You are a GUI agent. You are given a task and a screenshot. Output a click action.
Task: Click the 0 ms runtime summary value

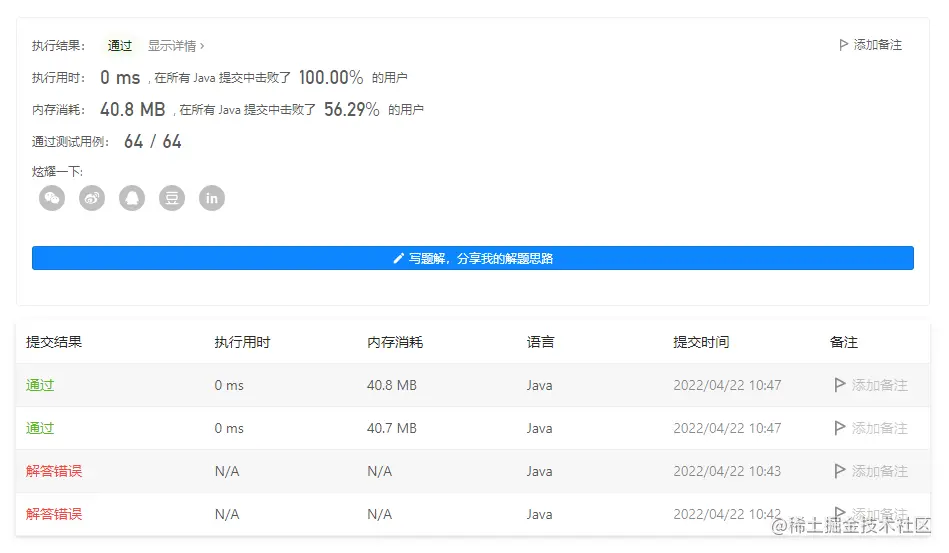click(x=120, y=77)
